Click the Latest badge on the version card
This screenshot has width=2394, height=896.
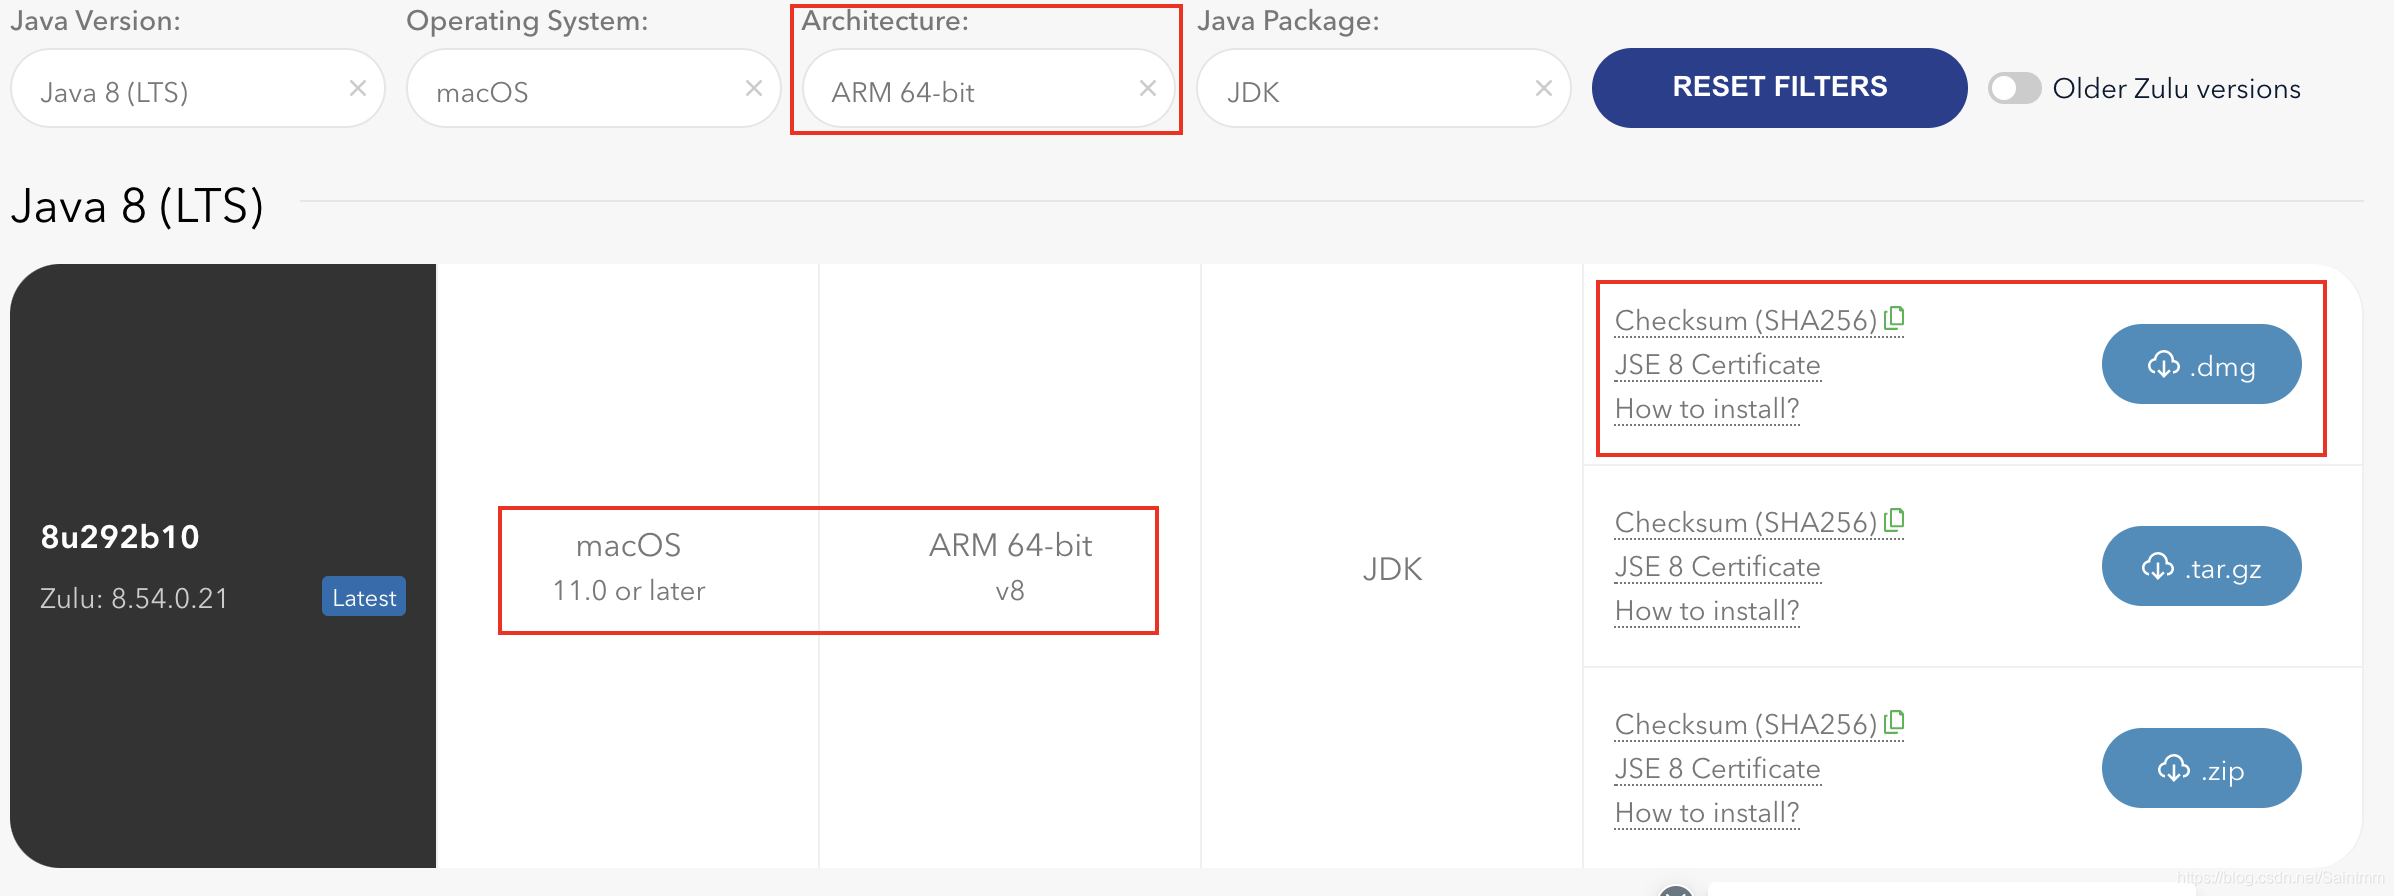pos(363,597)
